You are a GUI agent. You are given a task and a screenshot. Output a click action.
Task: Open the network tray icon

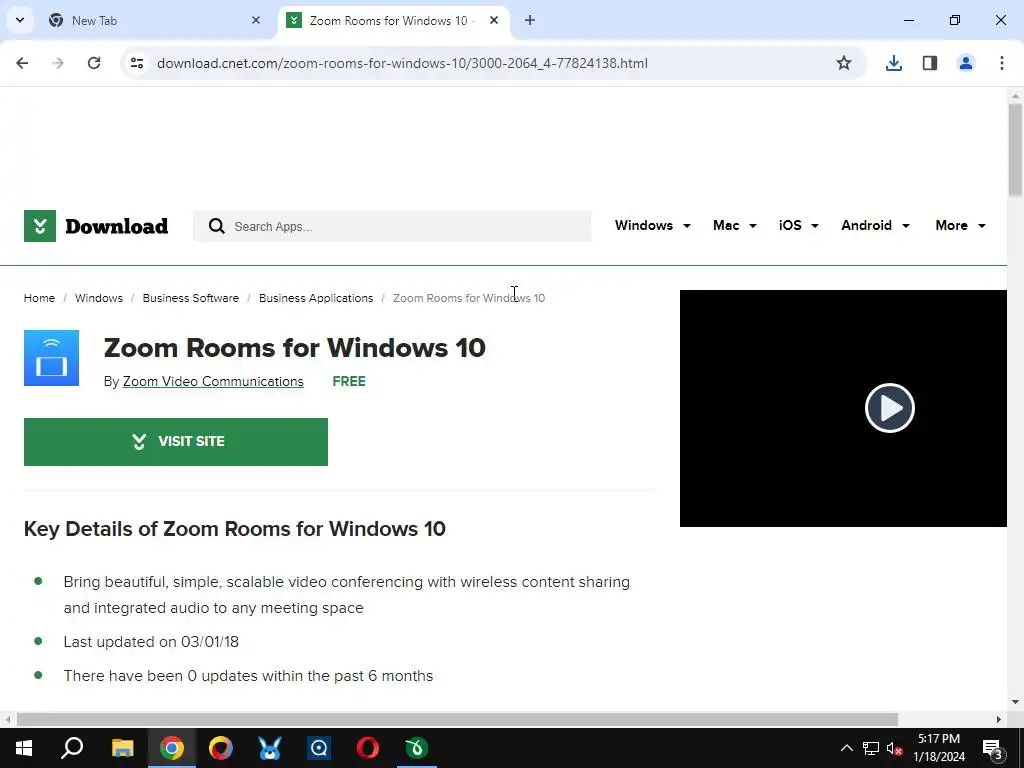tap(871, 748)
